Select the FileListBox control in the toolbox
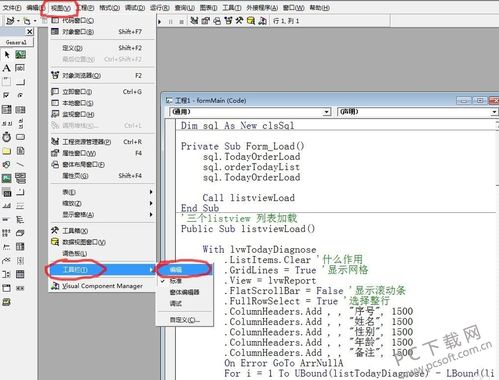 21,151
